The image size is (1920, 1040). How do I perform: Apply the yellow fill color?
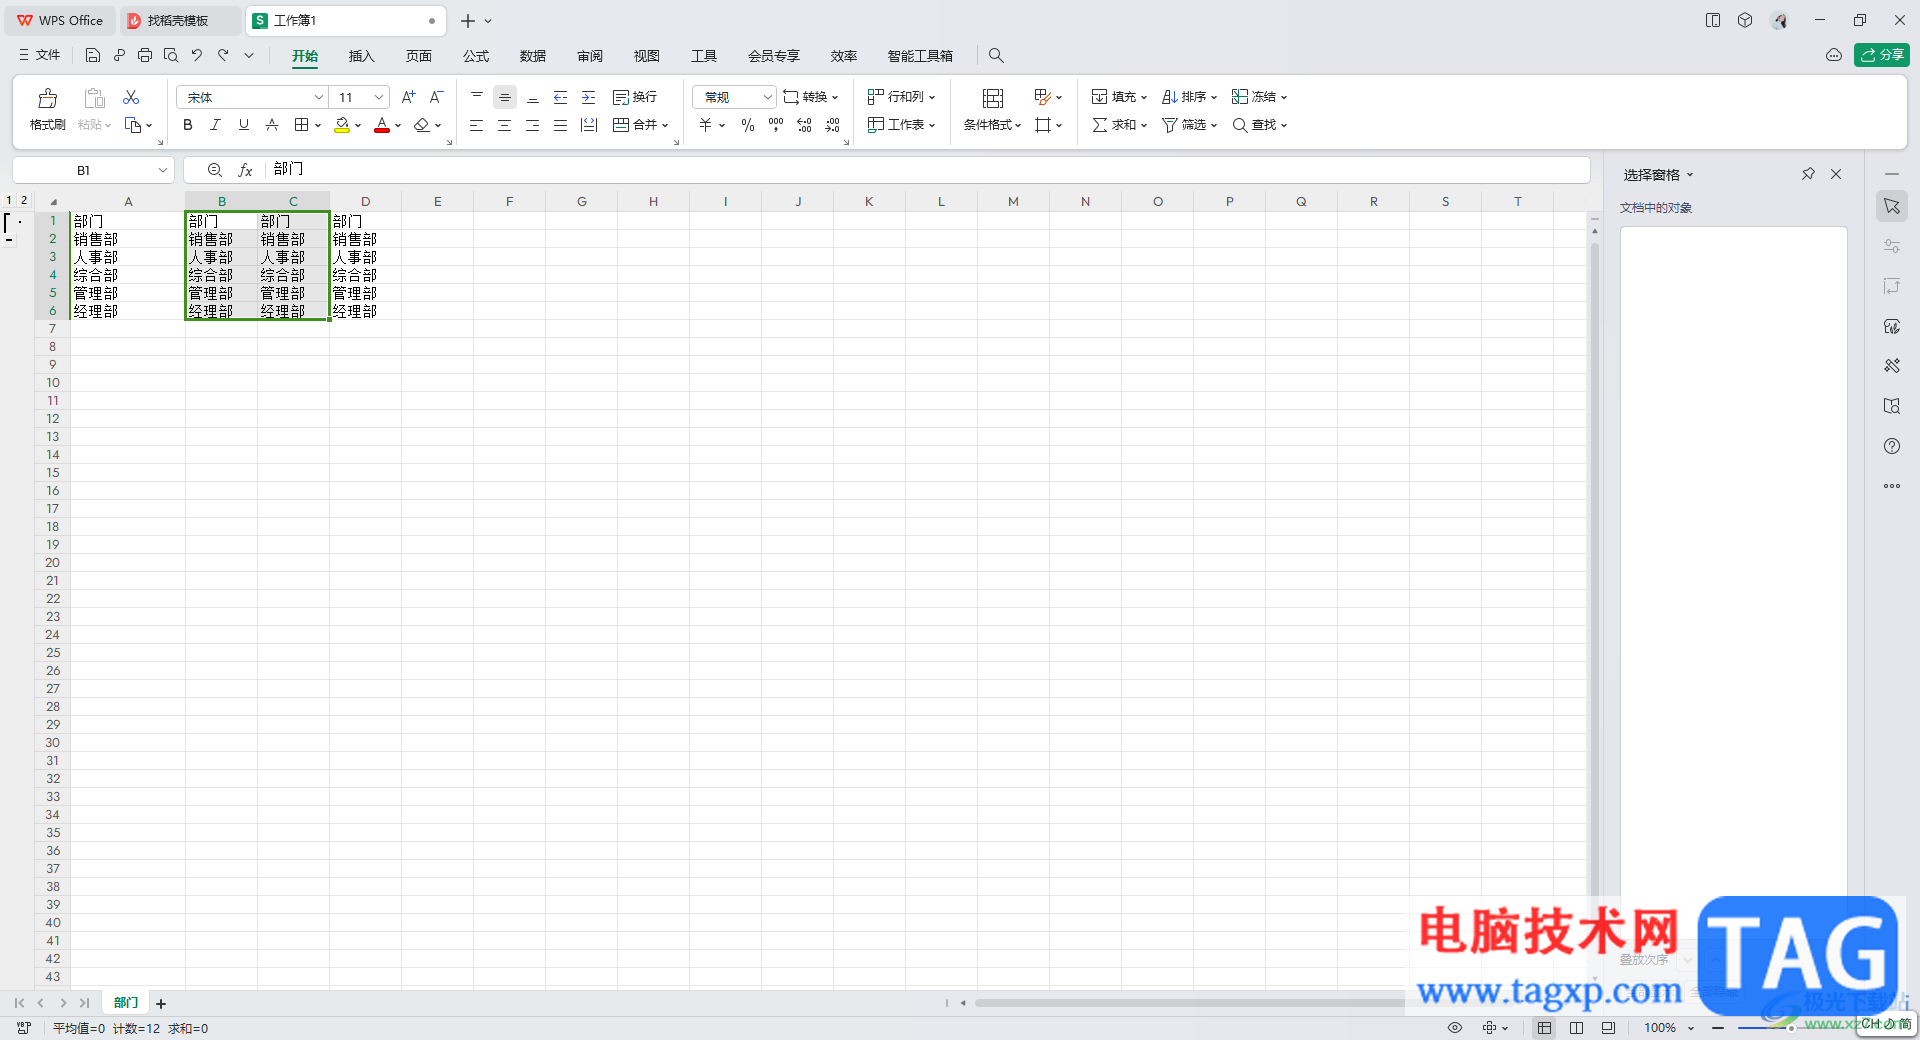342,125
